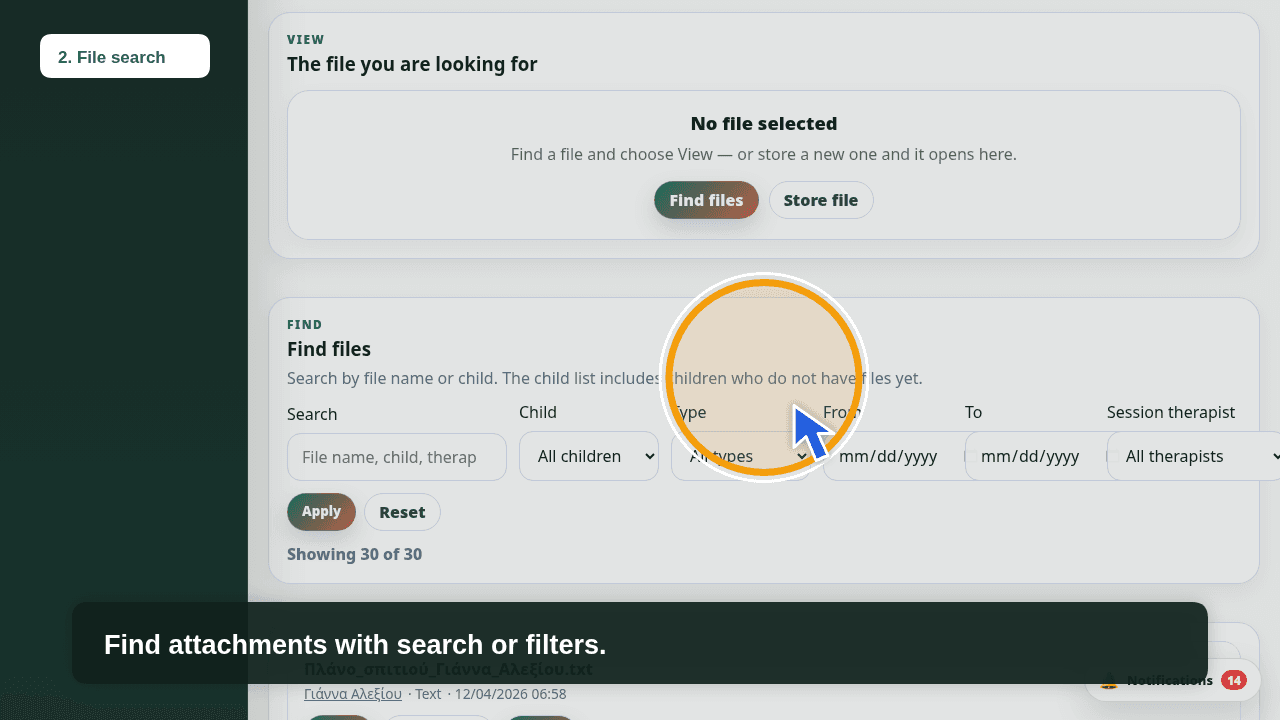Focus the Search text field
Viewport: 1280px width, 720px height.
pyautogui.click(x=397, y=457)
